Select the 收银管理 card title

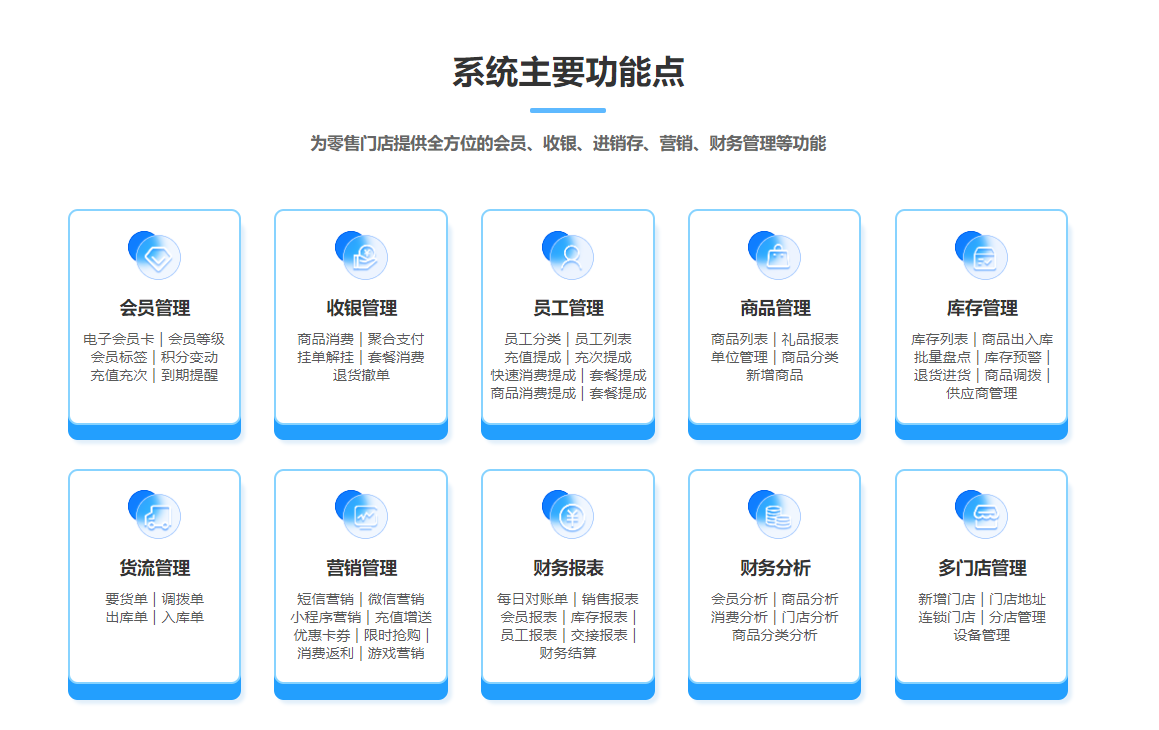[x=361, y=308]
